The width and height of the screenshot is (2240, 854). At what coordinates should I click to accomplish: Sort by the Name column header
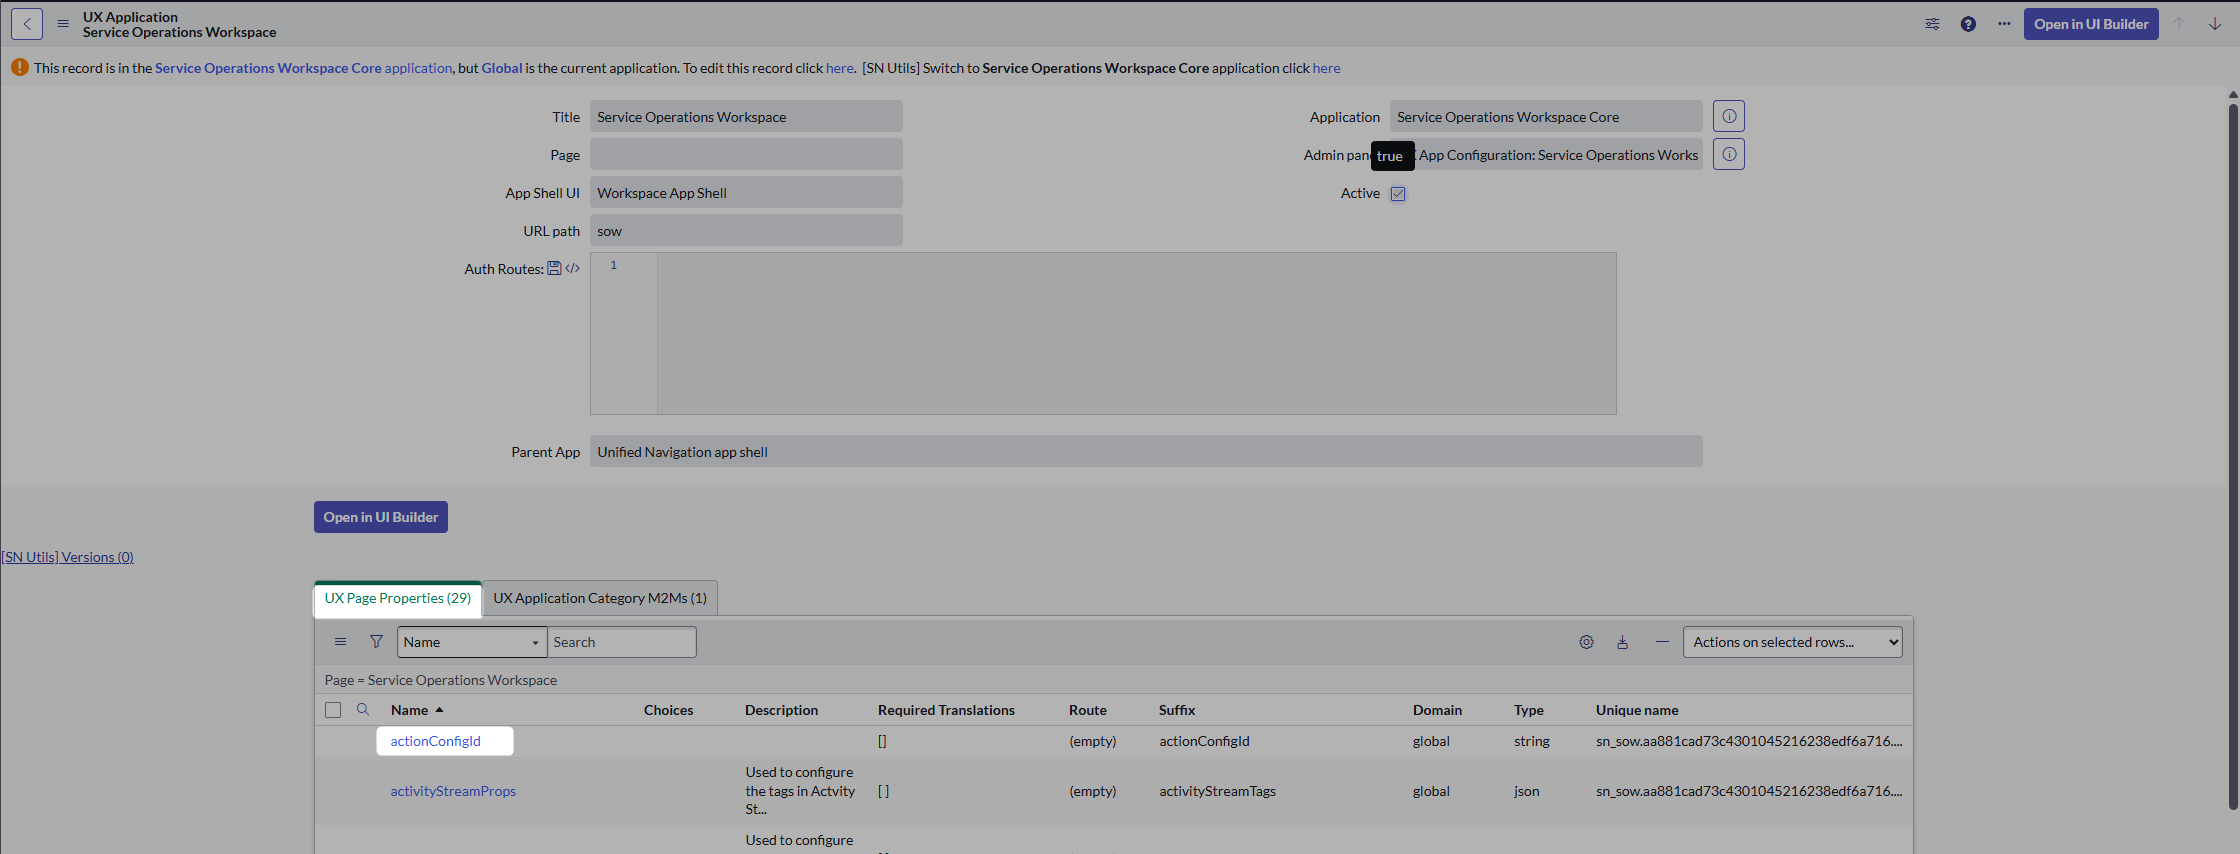click(410, 710)
